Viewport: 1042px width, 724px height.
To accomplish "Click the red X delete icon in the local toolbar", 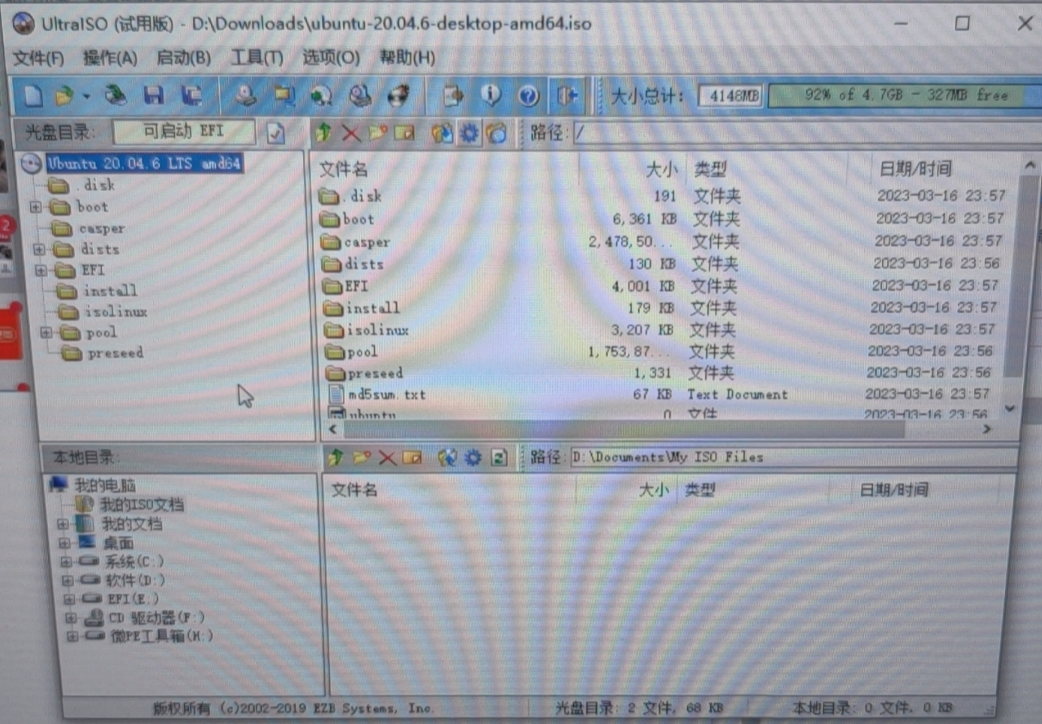I will pos(387,457).
